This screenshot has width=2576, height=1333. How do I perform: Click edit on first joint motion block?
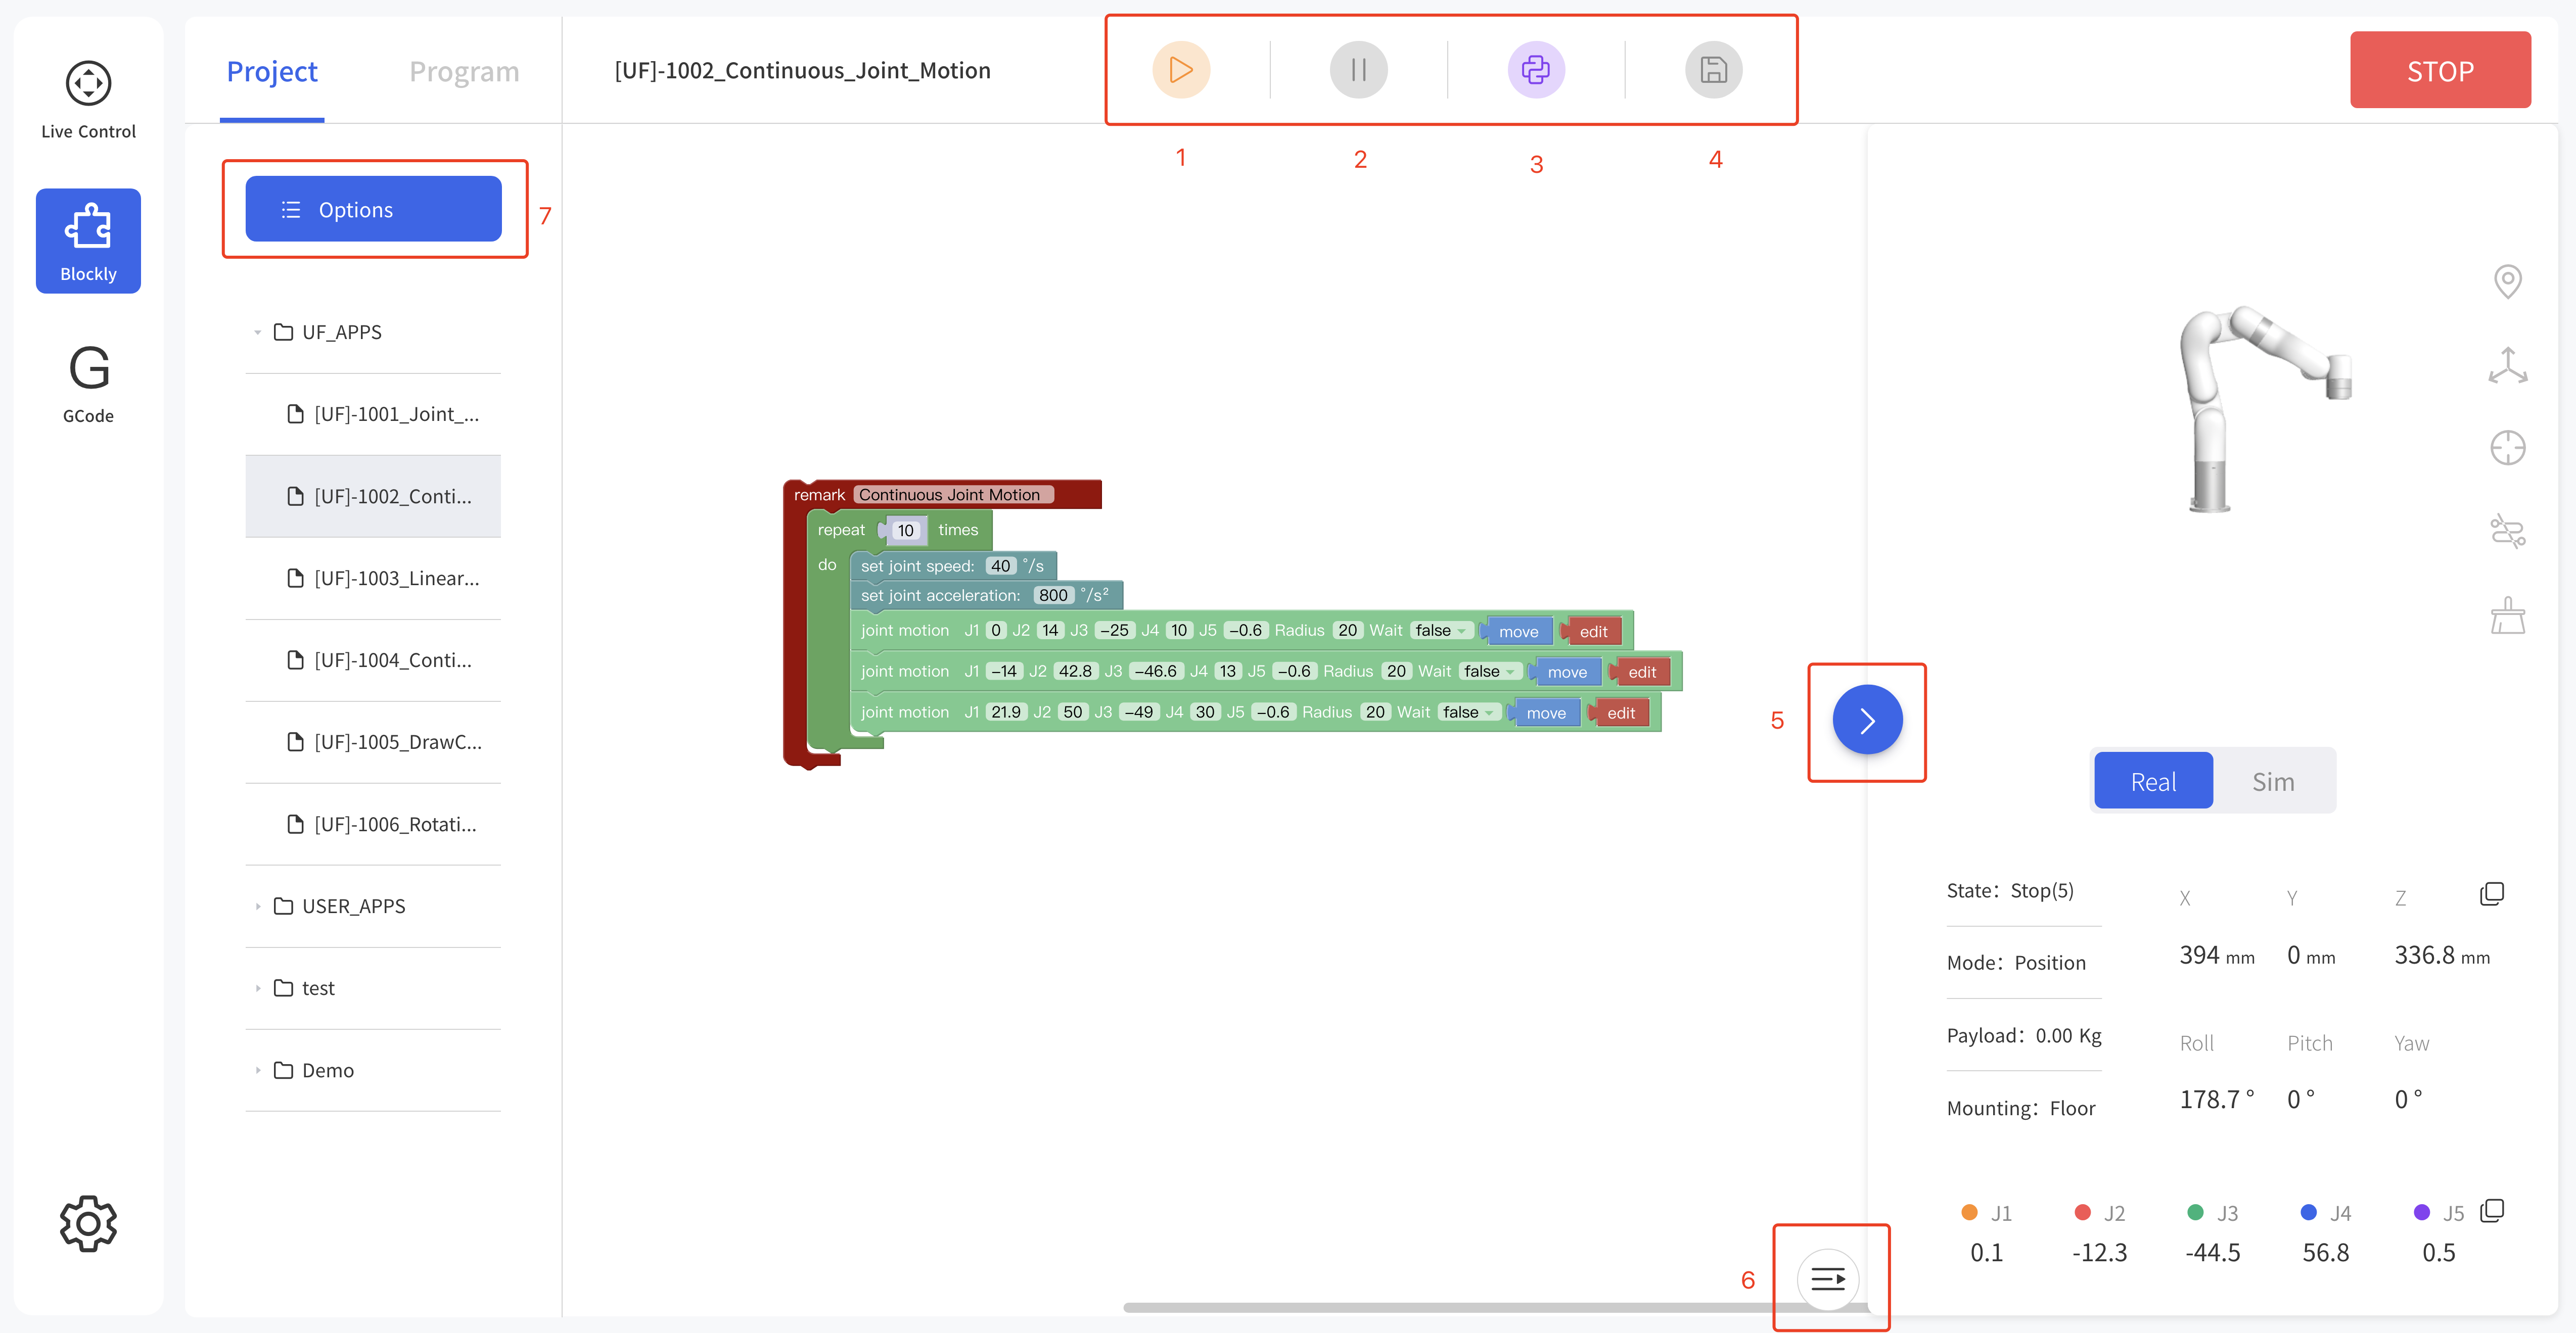[x=1594, y=631]
